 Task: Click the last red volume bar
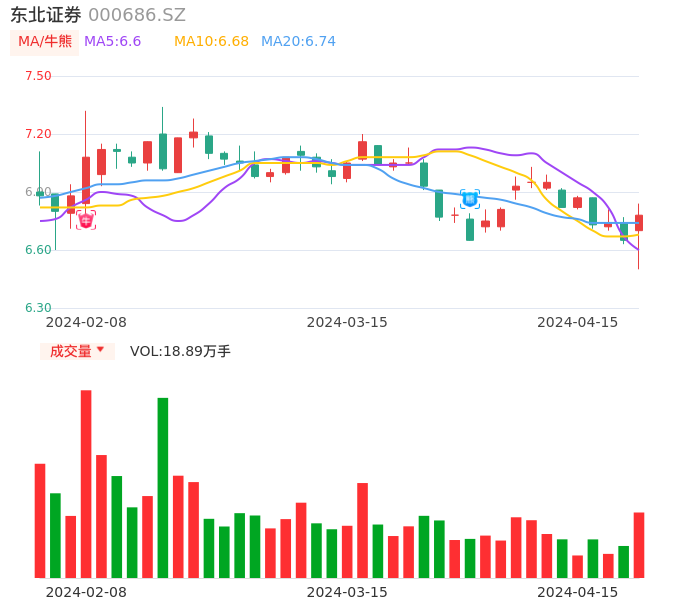638,544
